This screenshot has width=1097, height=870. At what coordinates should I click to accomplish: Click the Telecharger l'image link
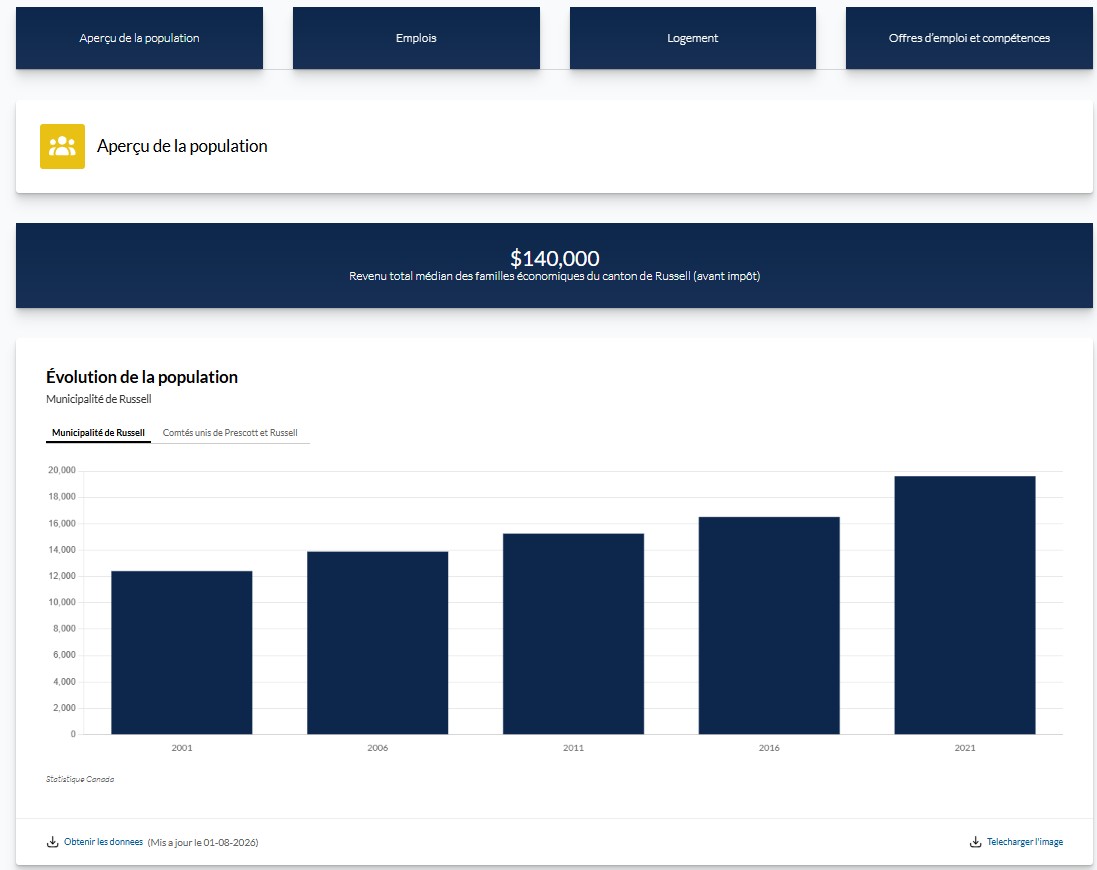[1024, 841]
